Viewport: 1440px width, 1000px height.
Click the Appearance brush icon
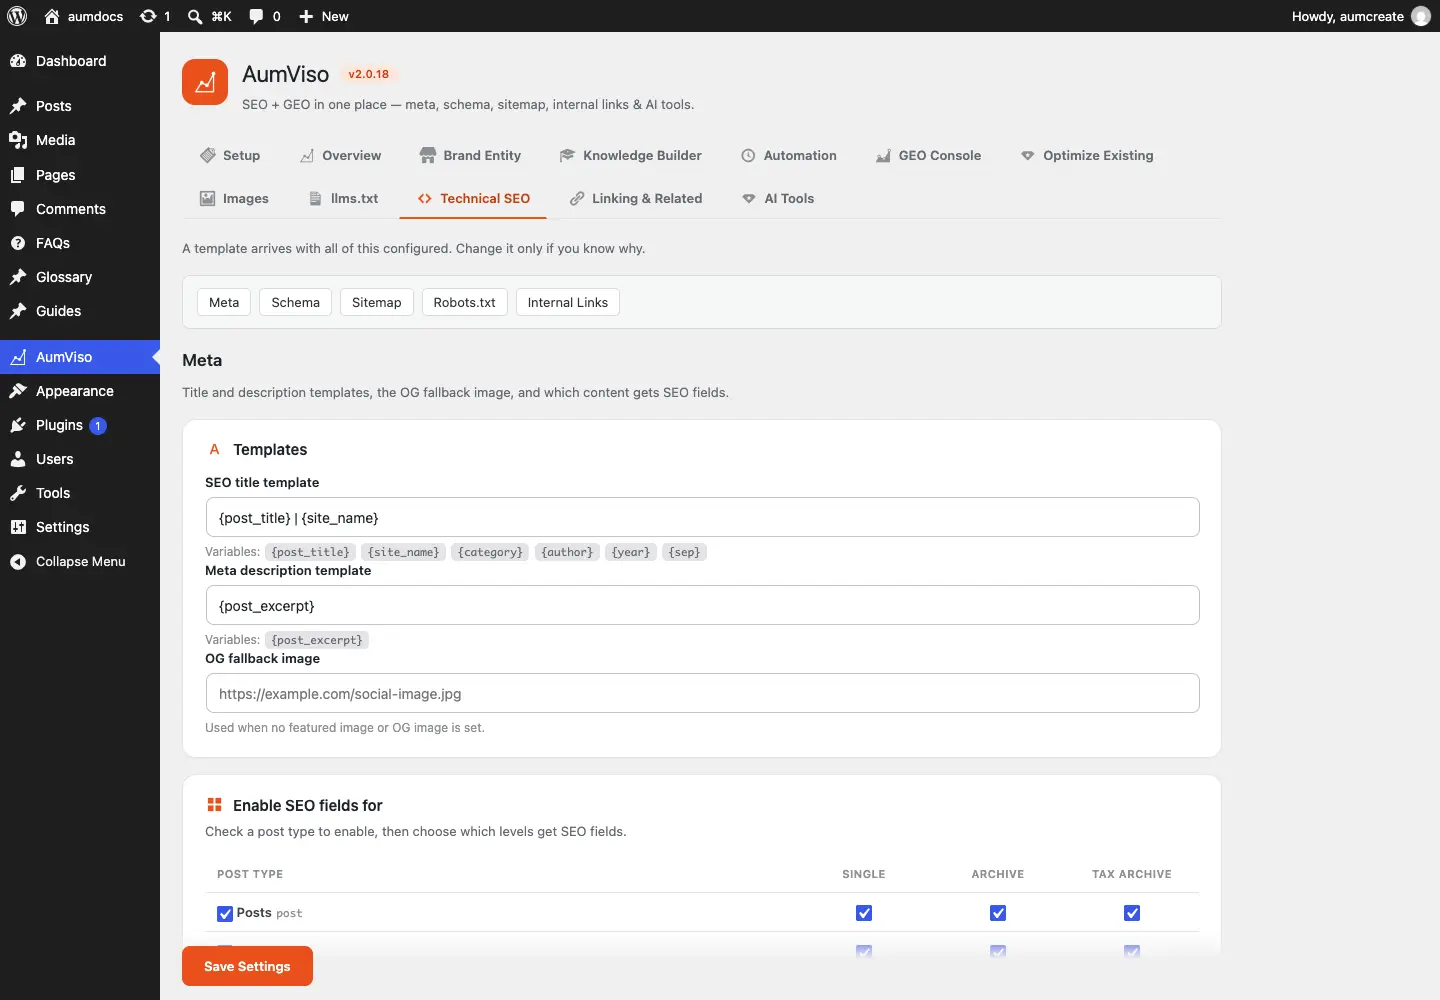click(18, 391)
